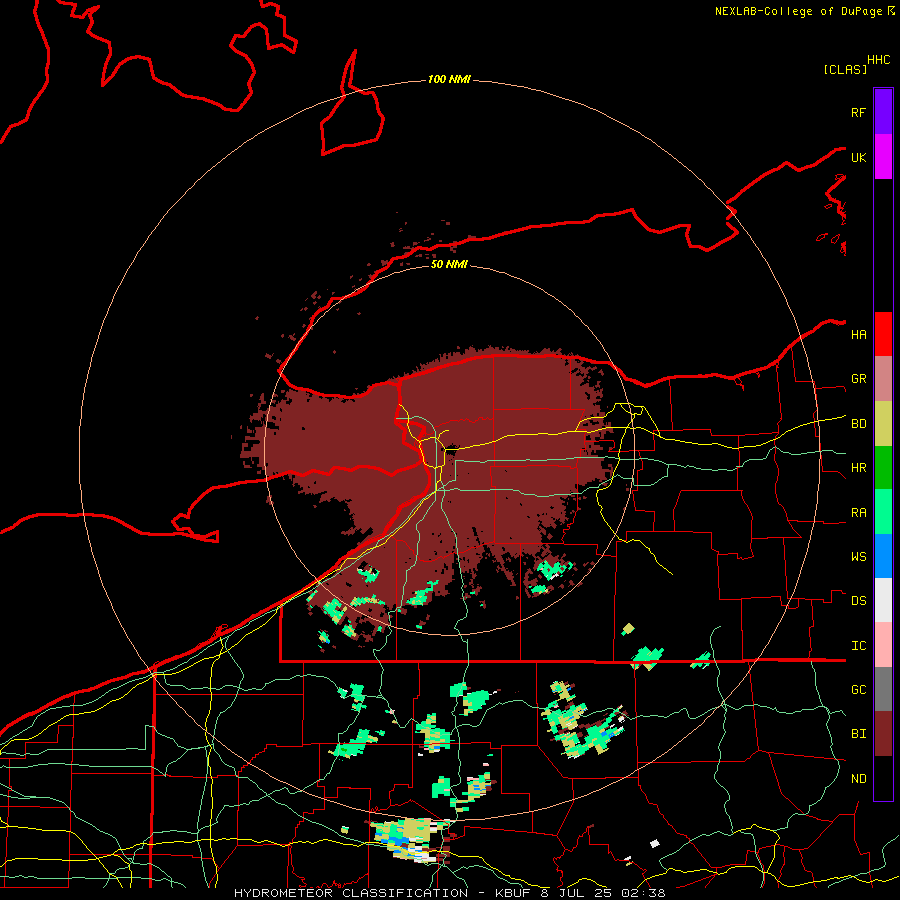Click the ND legend label
This screenshot has height=900, width=900.
click(x=858, y=779)
